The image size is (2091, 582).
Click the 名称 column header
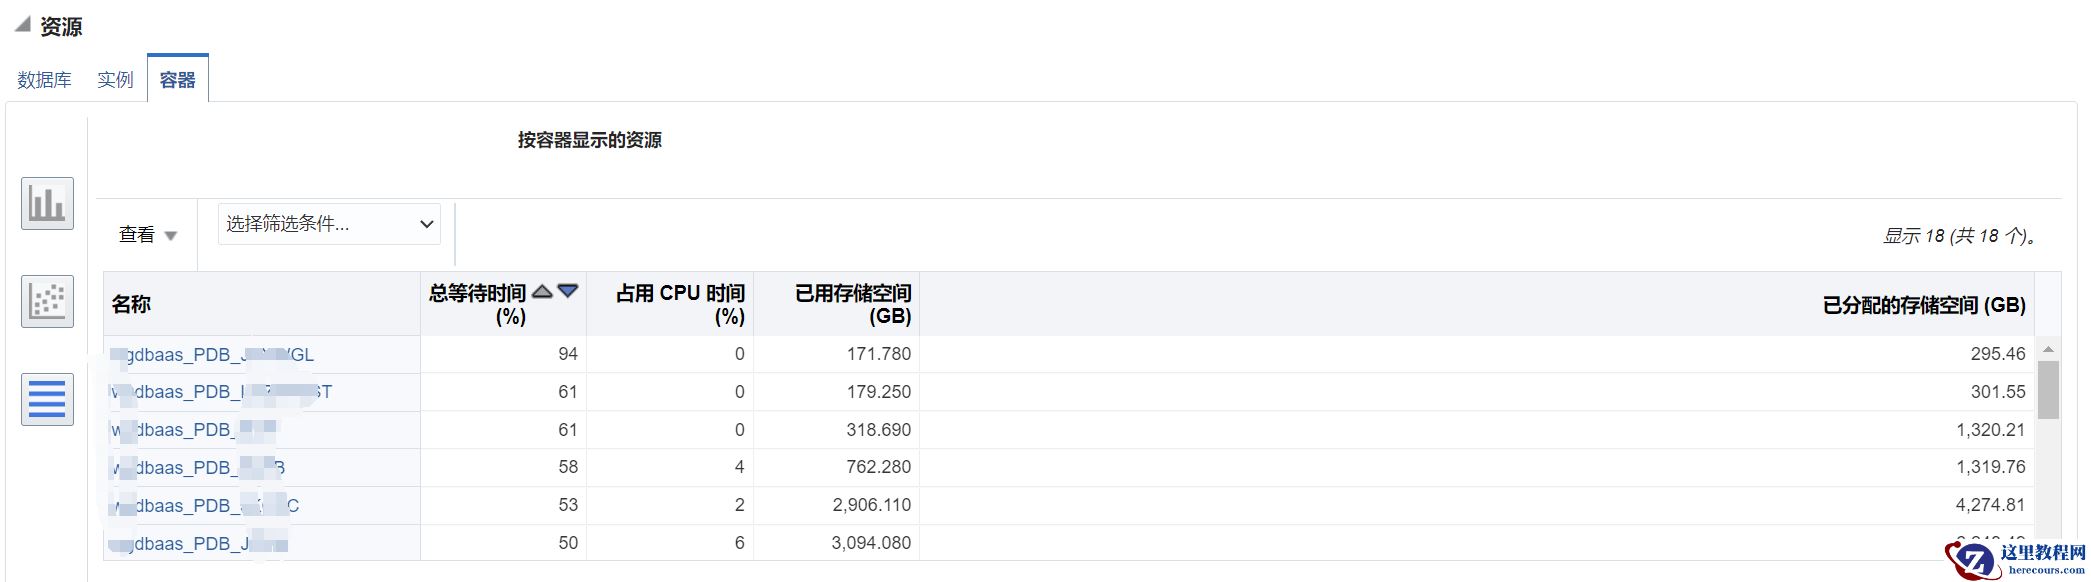131,304
